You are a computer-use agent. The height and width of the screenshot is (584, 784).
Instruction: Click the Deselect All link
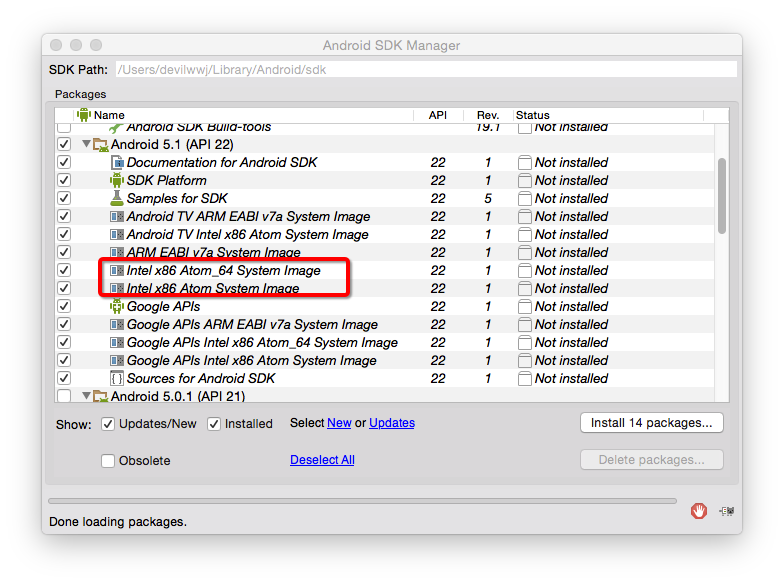322,460
